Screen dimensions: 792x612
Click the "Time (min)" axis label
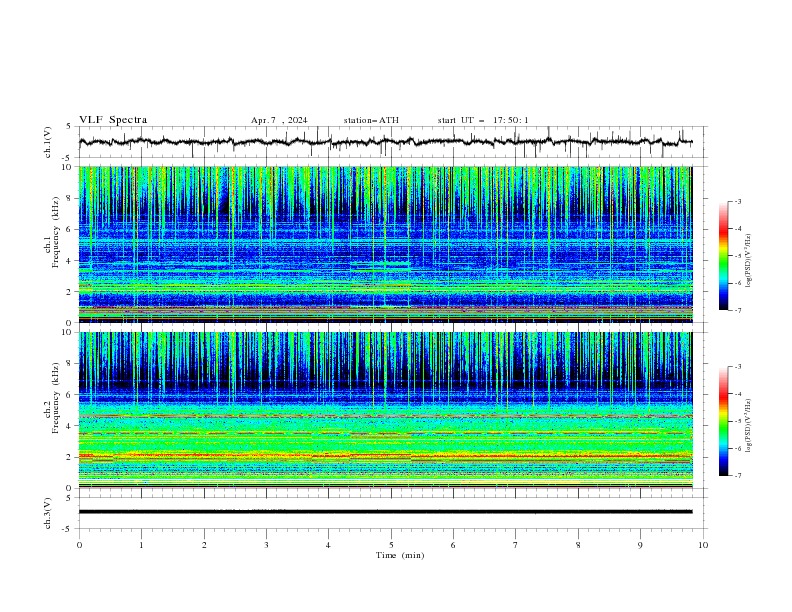tap(400, 555)
